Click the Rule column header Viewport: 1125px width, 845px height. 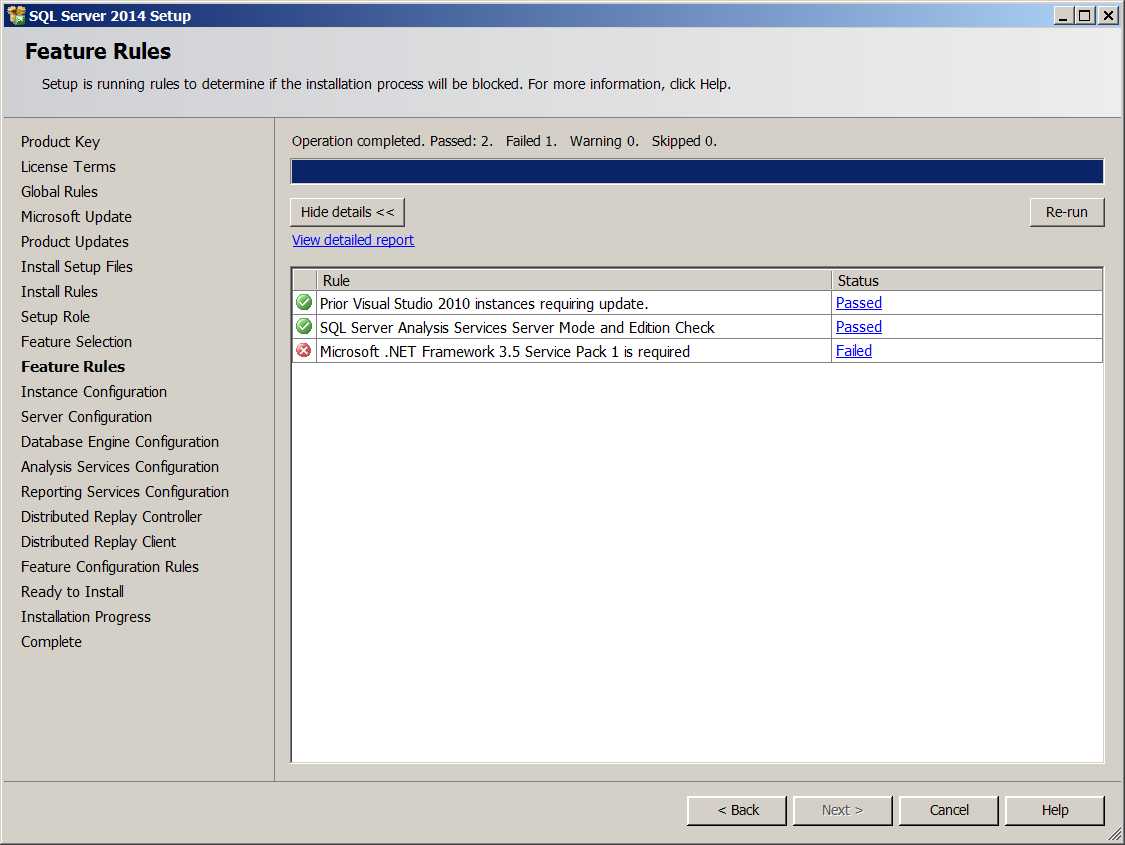[x=574, y=280]
